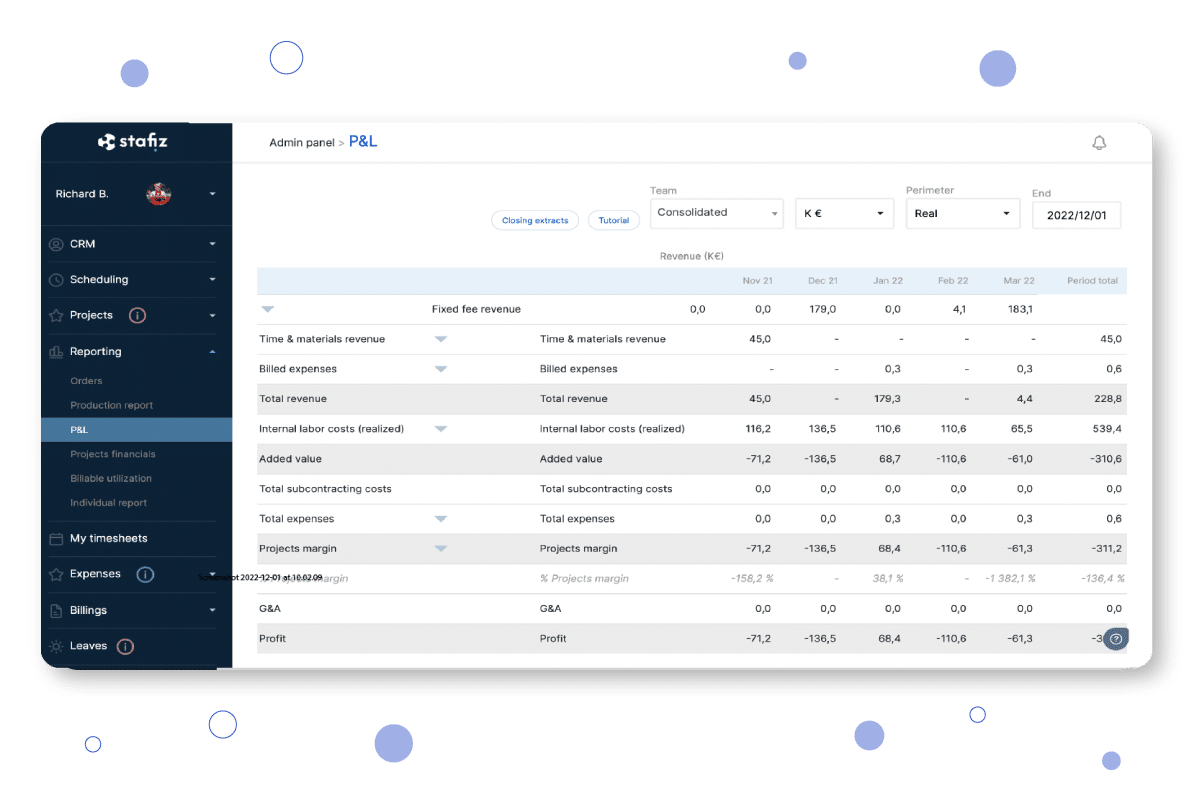This screenshot has height=800, width=1200.
Task: Open the Perimeter Real dropdown
Action: (x=961, y=212)
